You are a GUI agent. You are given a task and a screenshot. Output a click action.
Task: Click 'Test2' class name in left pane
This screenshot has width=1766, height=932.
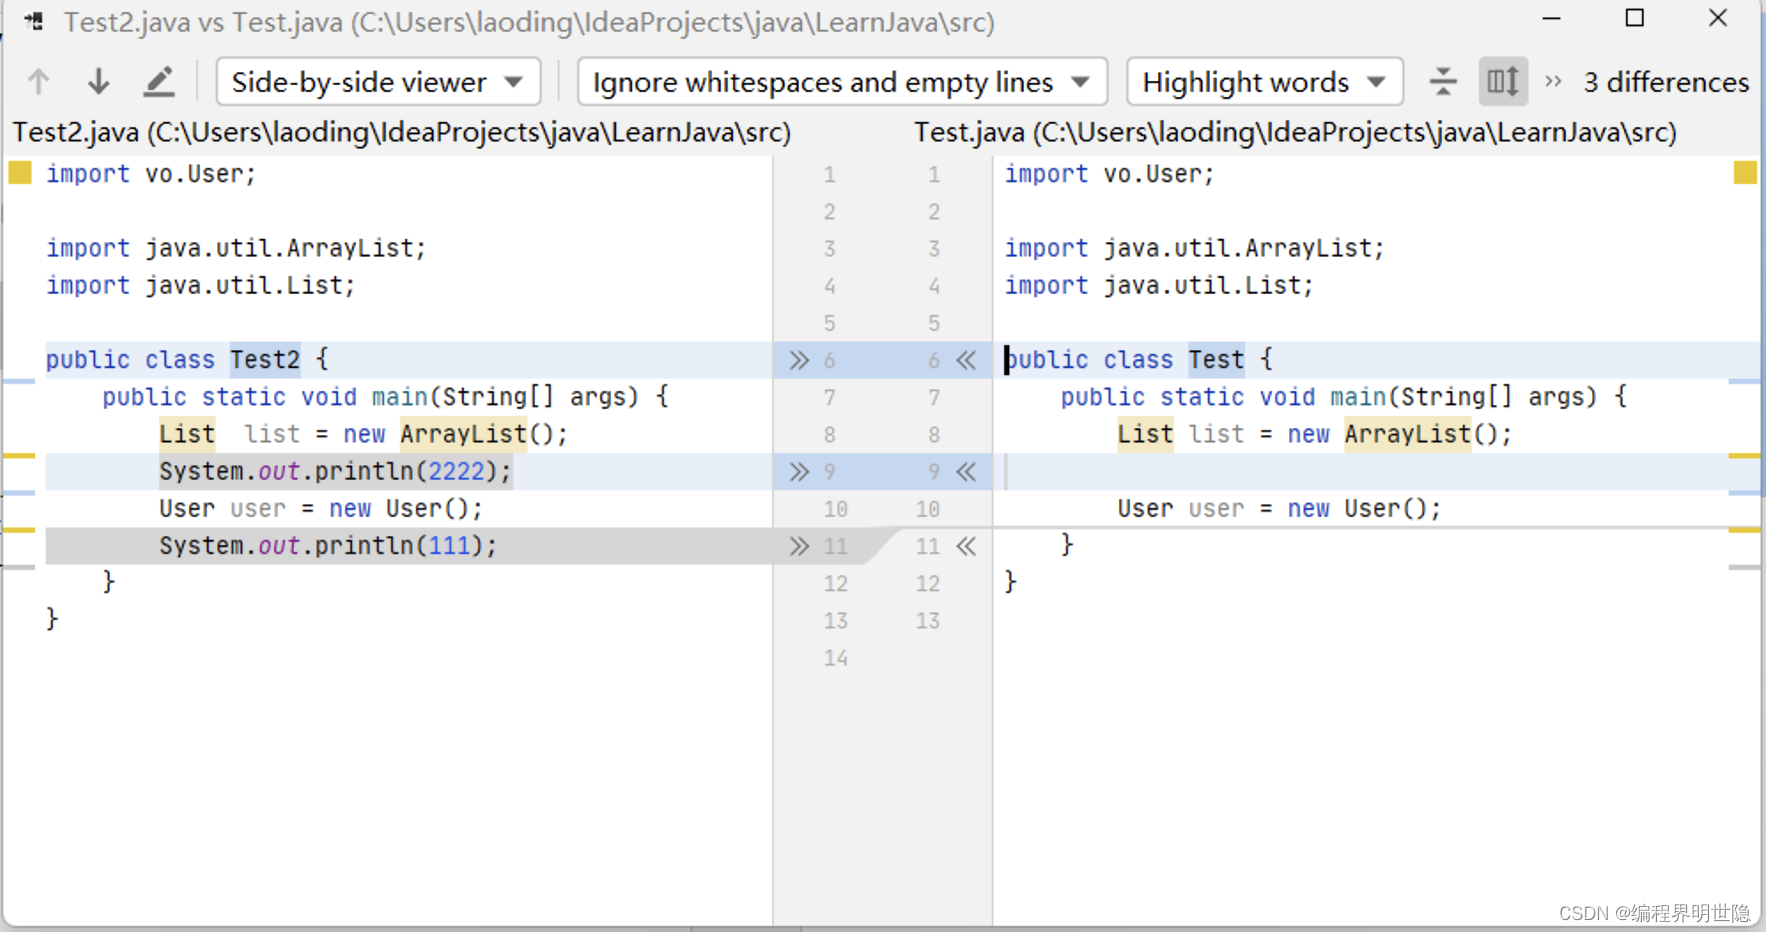(x=265, y=360)
